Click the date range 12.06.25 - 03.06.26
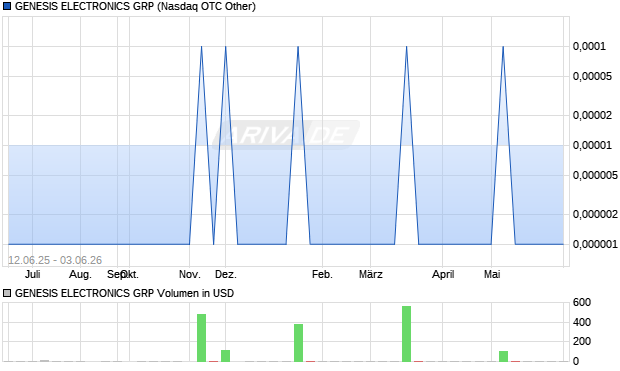This screenshot has height=371, width=620. click(x=55, y=260)
